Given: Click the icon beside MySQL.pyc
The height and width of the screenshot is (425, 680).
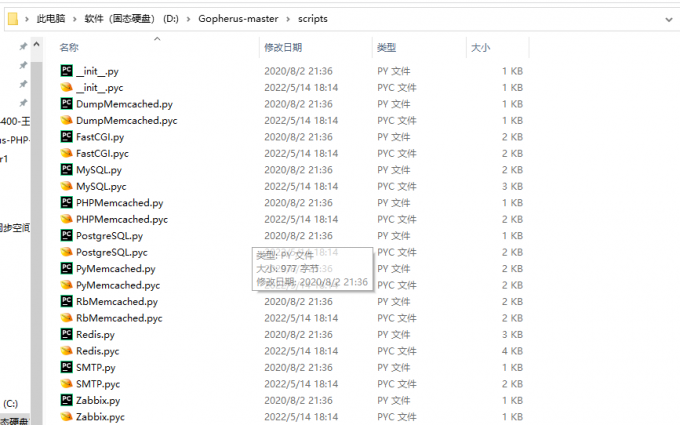Looking at the screenshot, I should pos(66,186).
